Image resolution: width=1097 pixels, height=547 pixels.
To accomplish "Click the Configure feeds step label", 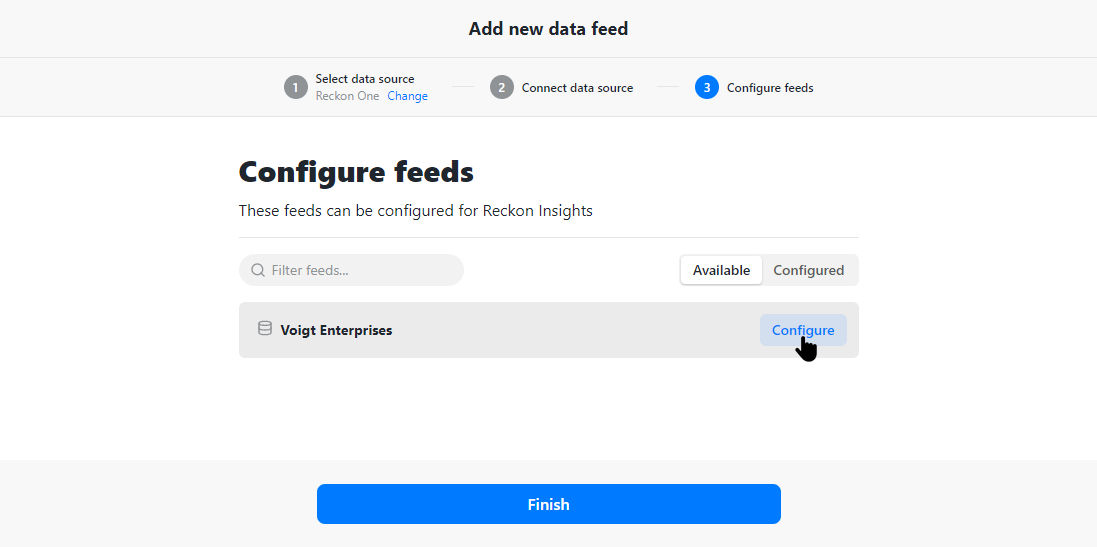I will pyautogui.click(x=770, y=88).
